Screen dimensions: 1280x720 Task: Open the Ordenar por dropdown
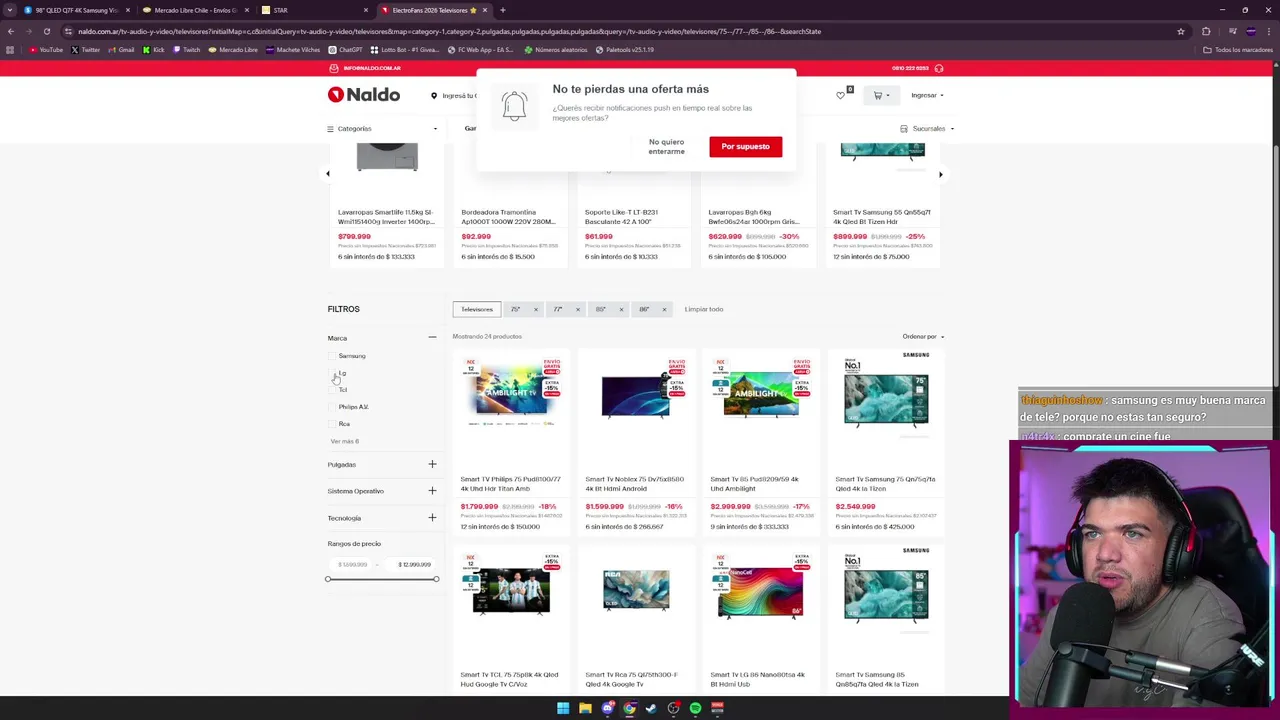[923, 337]
